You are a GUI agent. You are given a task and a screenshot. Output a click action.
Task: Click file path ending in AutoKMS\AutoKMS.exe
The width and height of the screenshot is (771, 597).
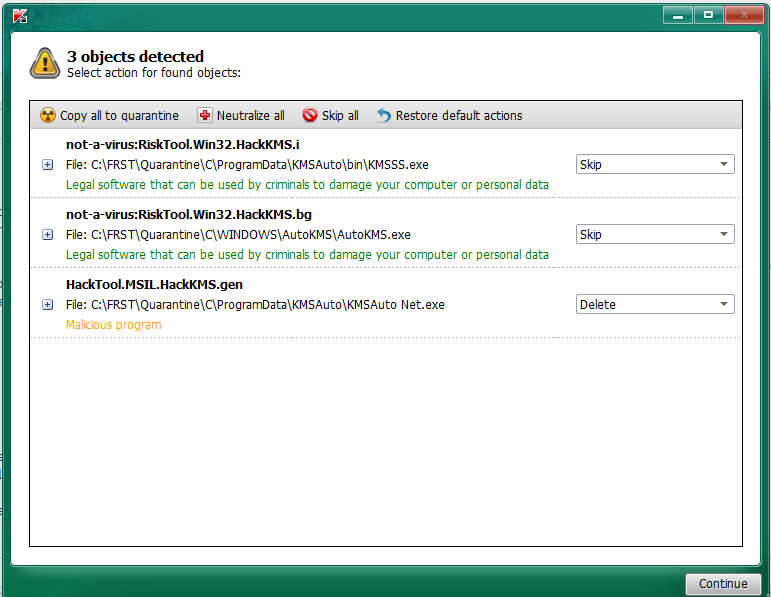[238, 235]
